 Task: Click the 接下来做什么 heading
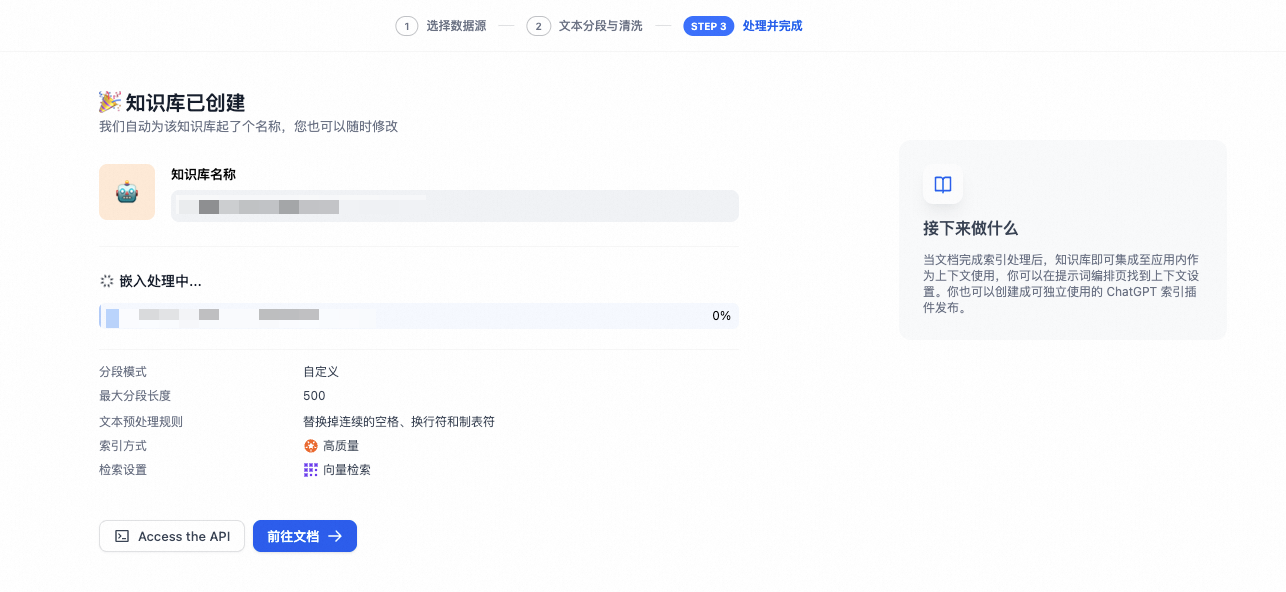[x=970, y=228]
